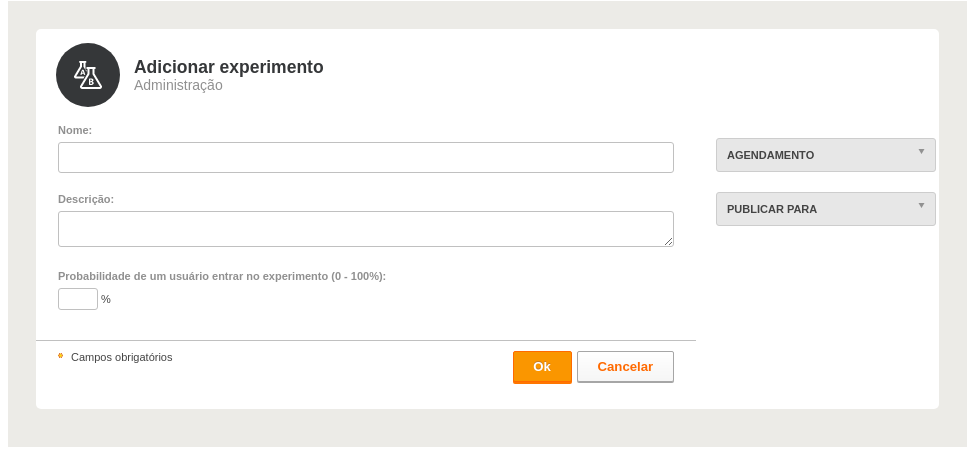Click the Campos obrigatórios note text

click(122, 357)
